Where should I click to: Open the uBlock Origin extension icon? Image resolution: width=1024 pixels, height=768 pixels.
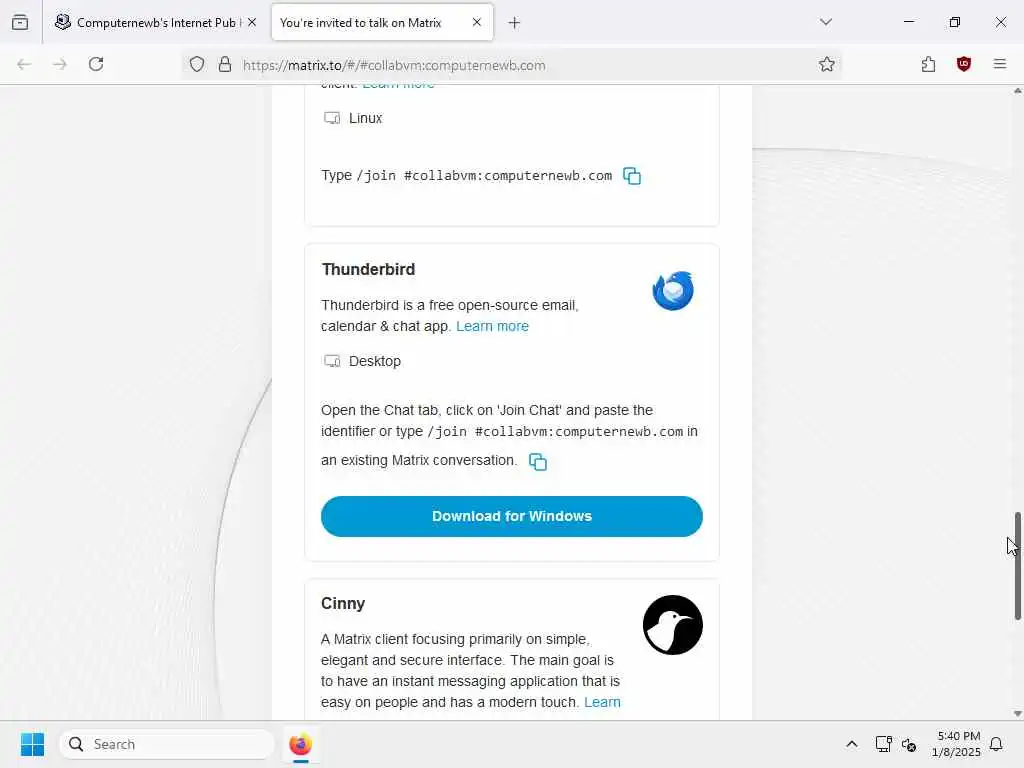pyautogui.click(x=964, y=64)
